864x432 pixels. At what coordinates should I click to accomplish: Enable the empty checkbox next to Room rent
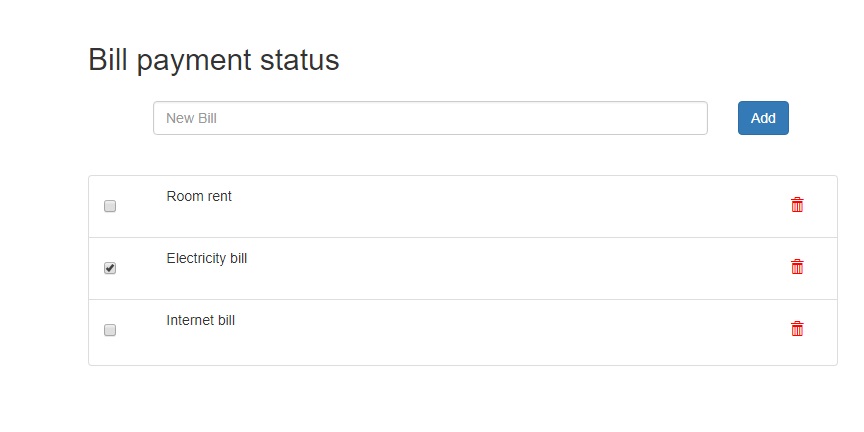110,206
